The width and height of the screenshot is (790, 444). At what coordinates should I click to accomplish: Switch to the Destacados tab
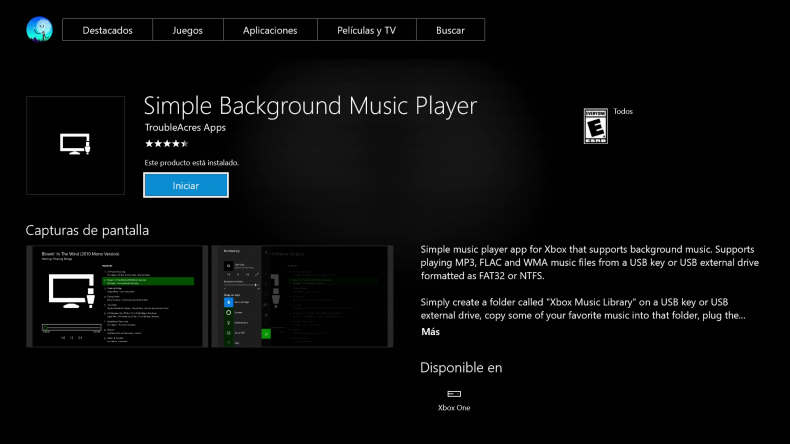point(107,30)
